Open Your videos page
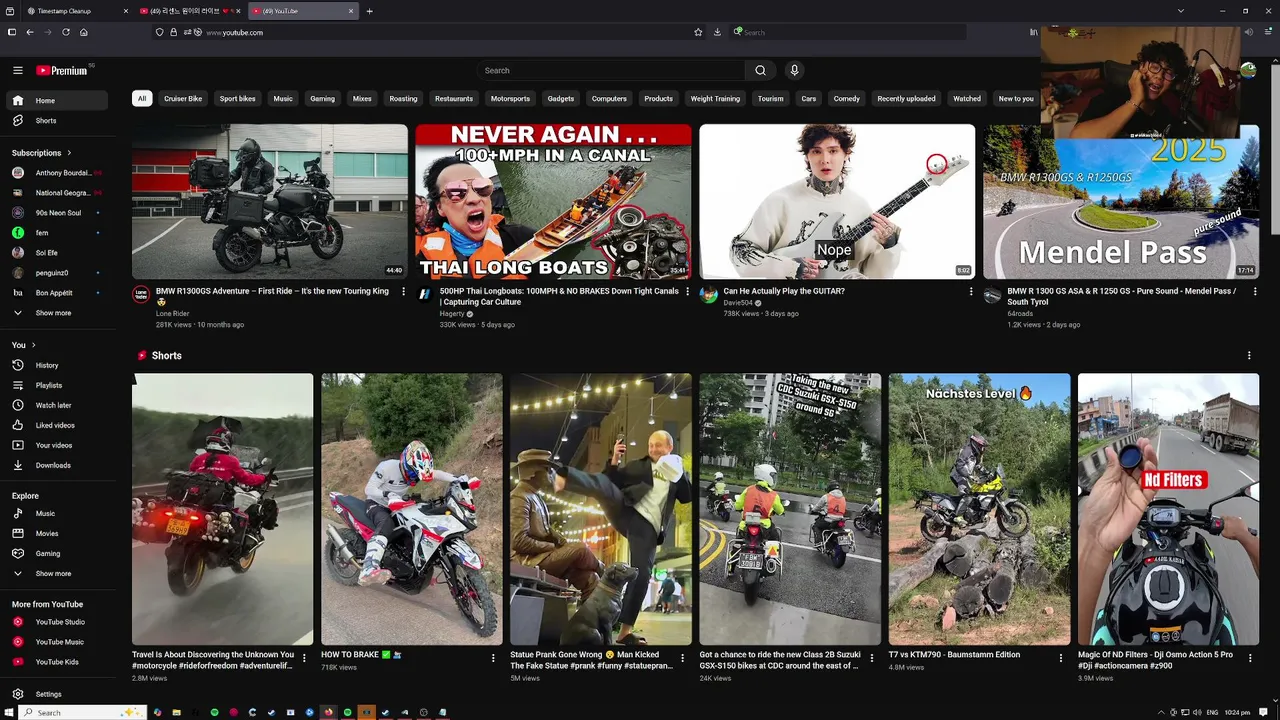This screenshot has width=1280, height=720. click(x=56, y=445)
